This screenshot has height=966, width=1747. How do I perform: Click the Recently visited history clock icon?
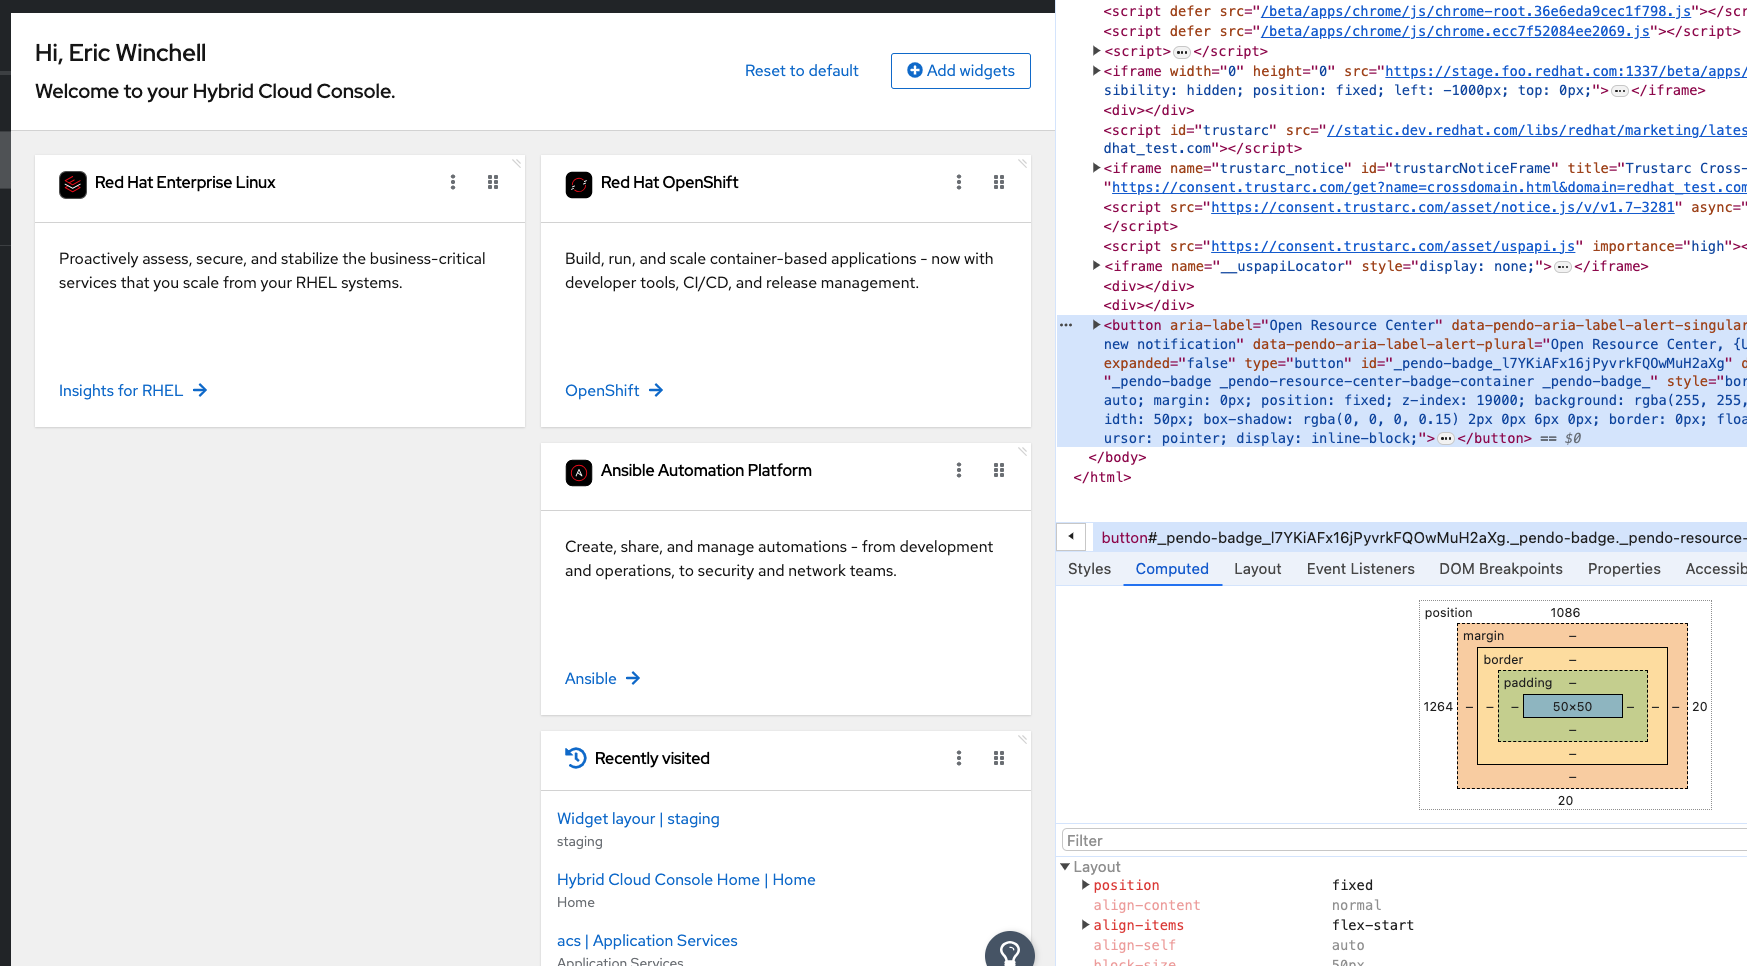coord(576,758)
